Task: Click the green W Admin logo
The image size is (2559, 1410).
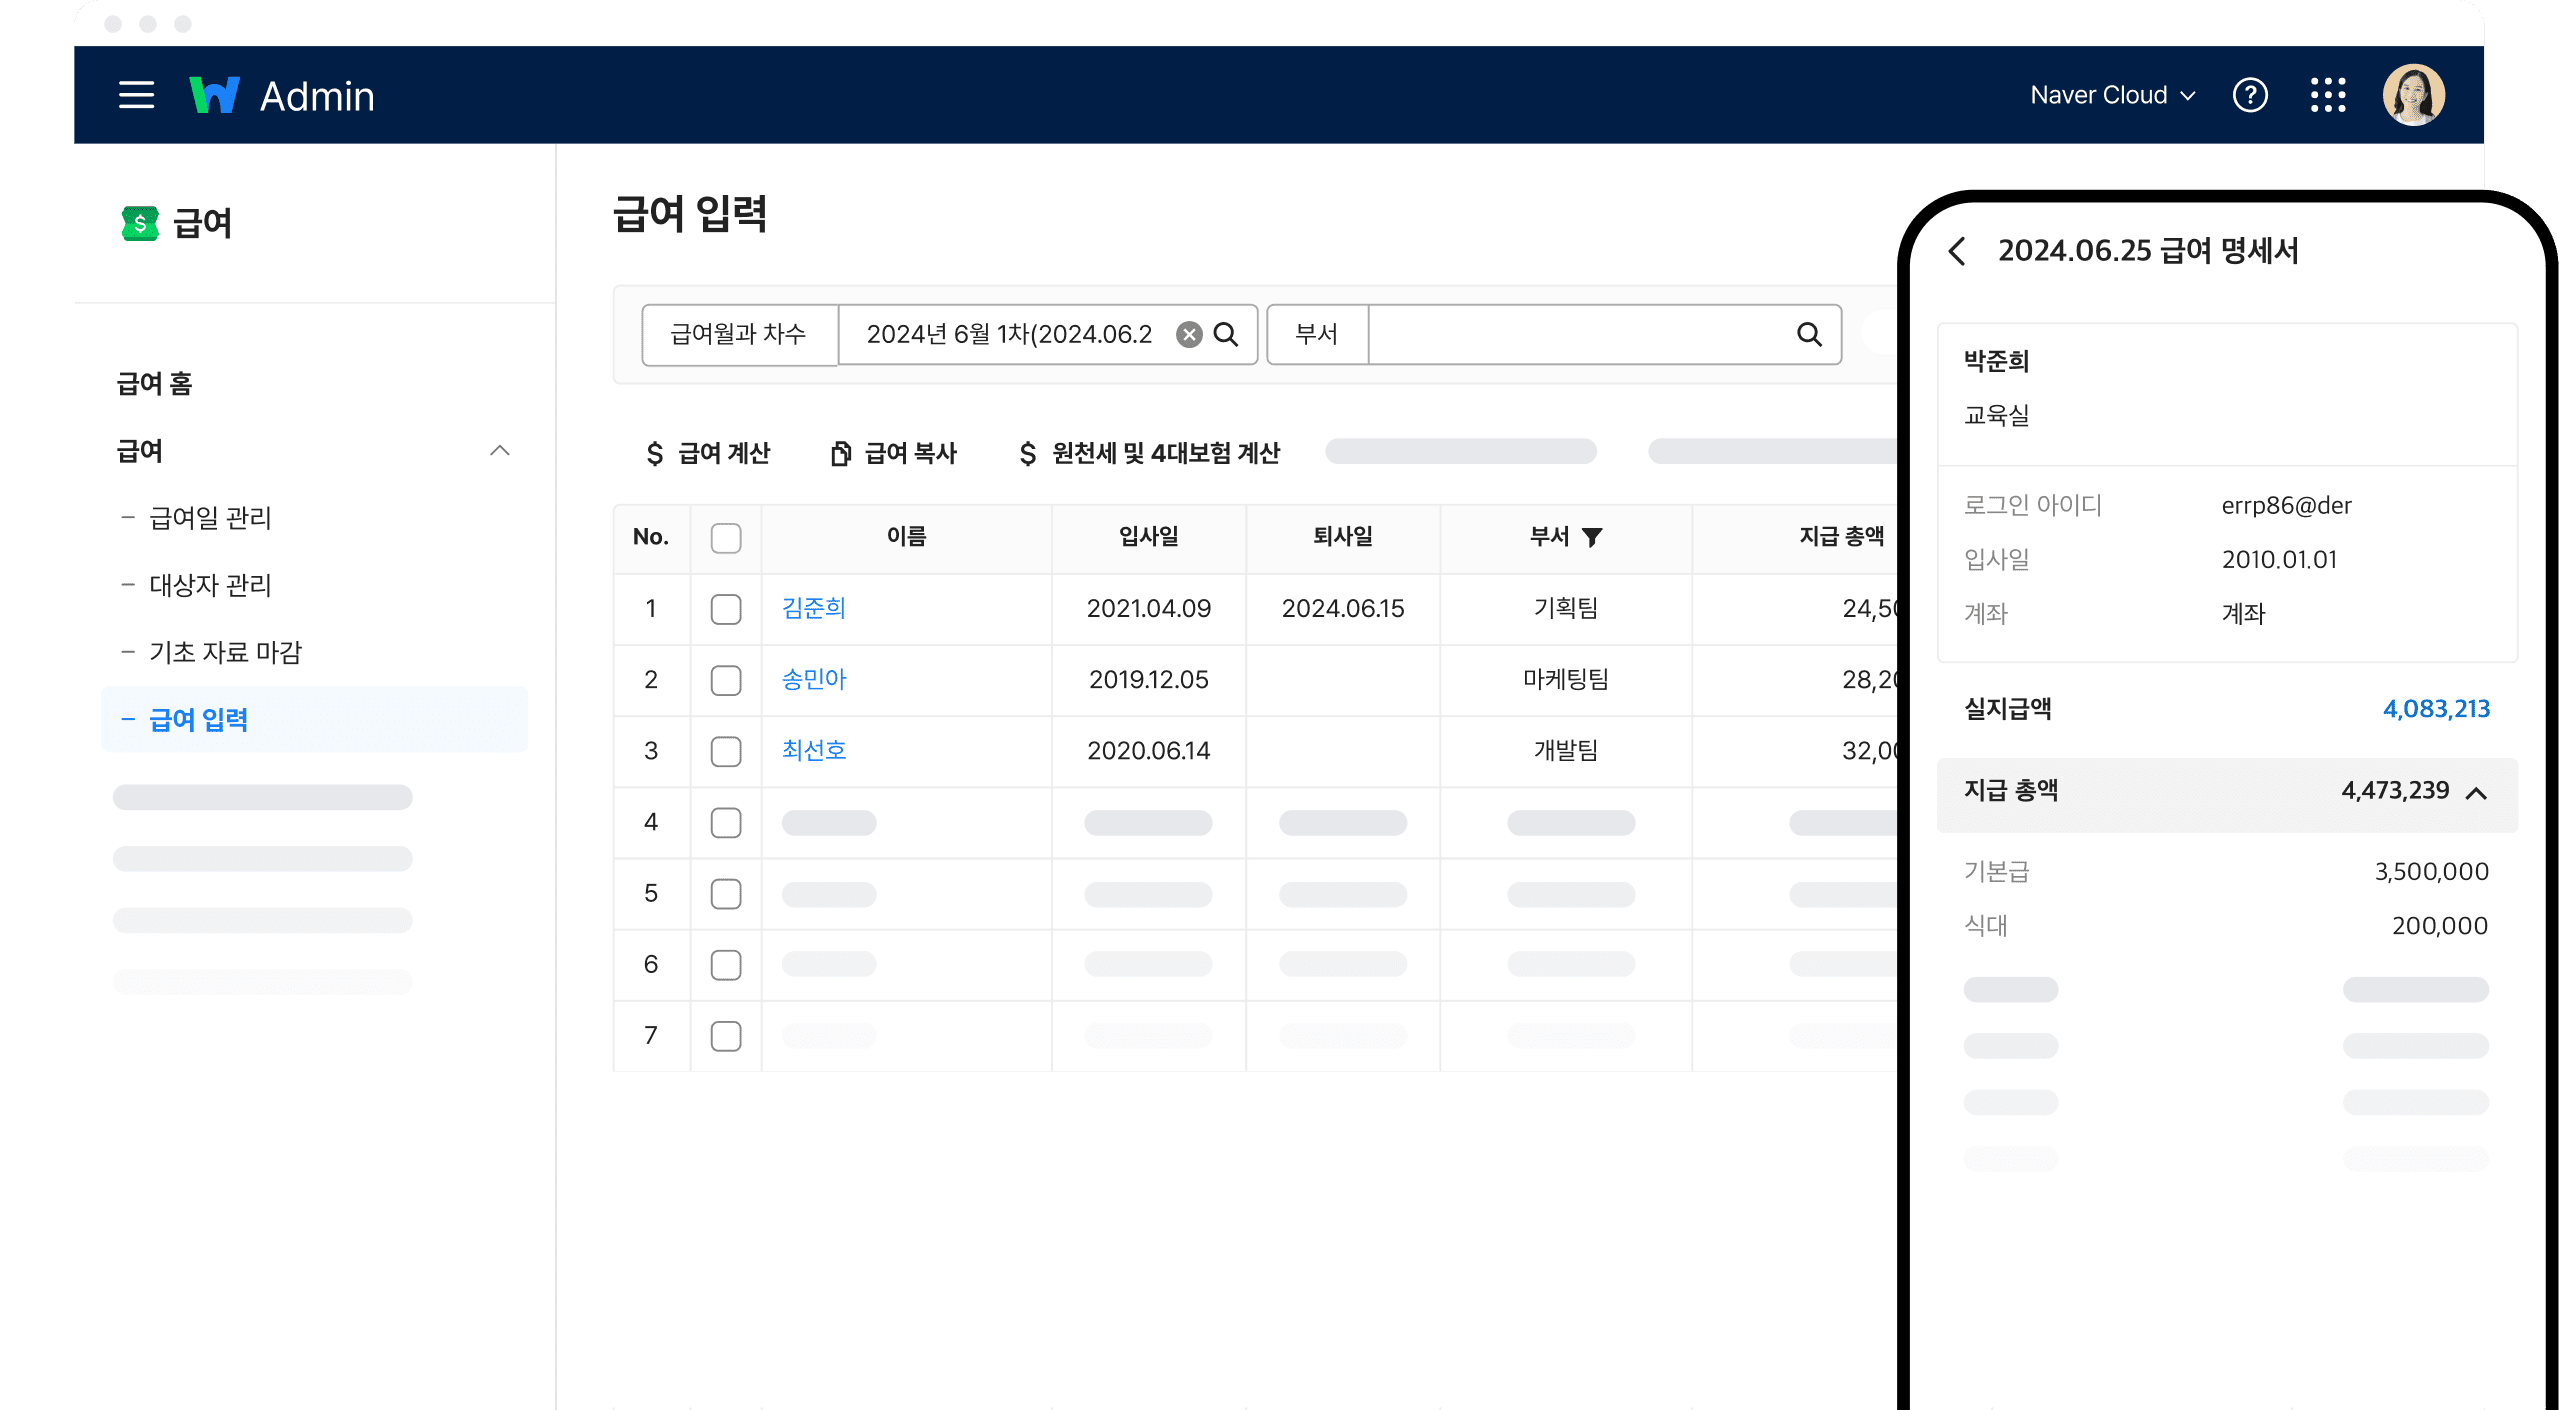Action: click(215, 95)
